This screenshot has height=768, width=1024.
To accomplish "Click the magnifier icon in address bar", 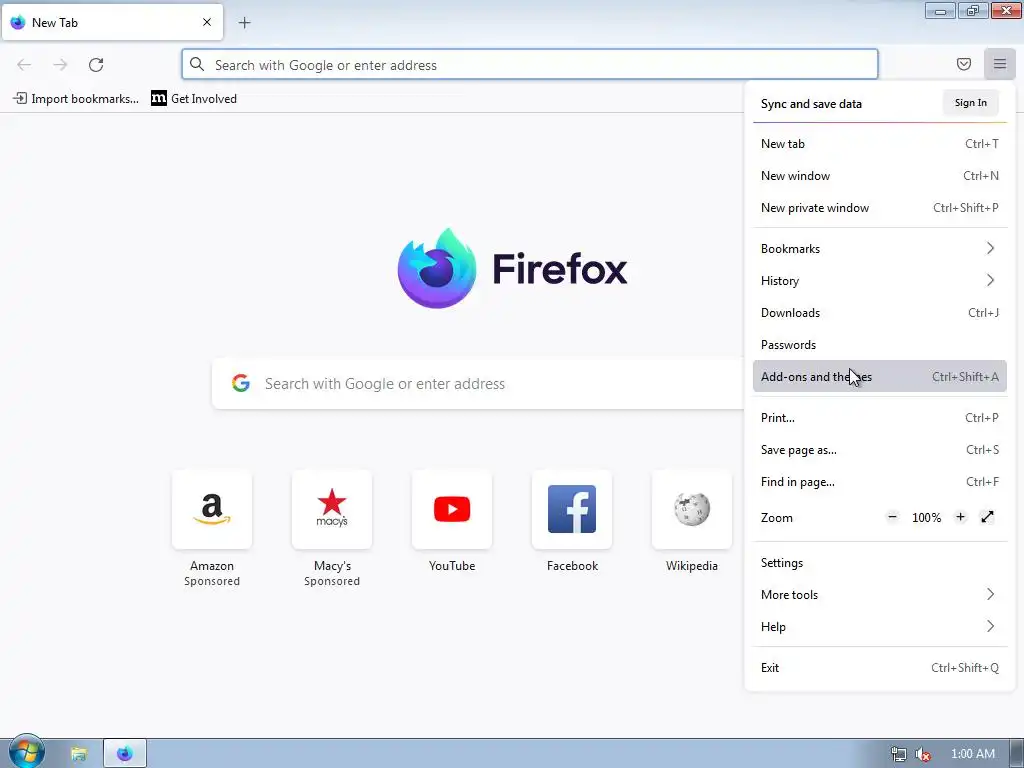I will [197, 64].
